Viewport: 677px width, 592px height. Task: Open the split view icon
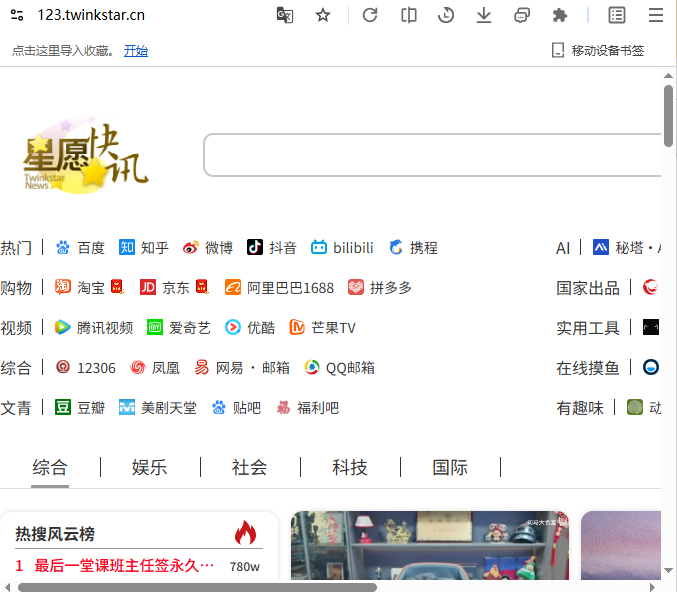tap(408, 15)
